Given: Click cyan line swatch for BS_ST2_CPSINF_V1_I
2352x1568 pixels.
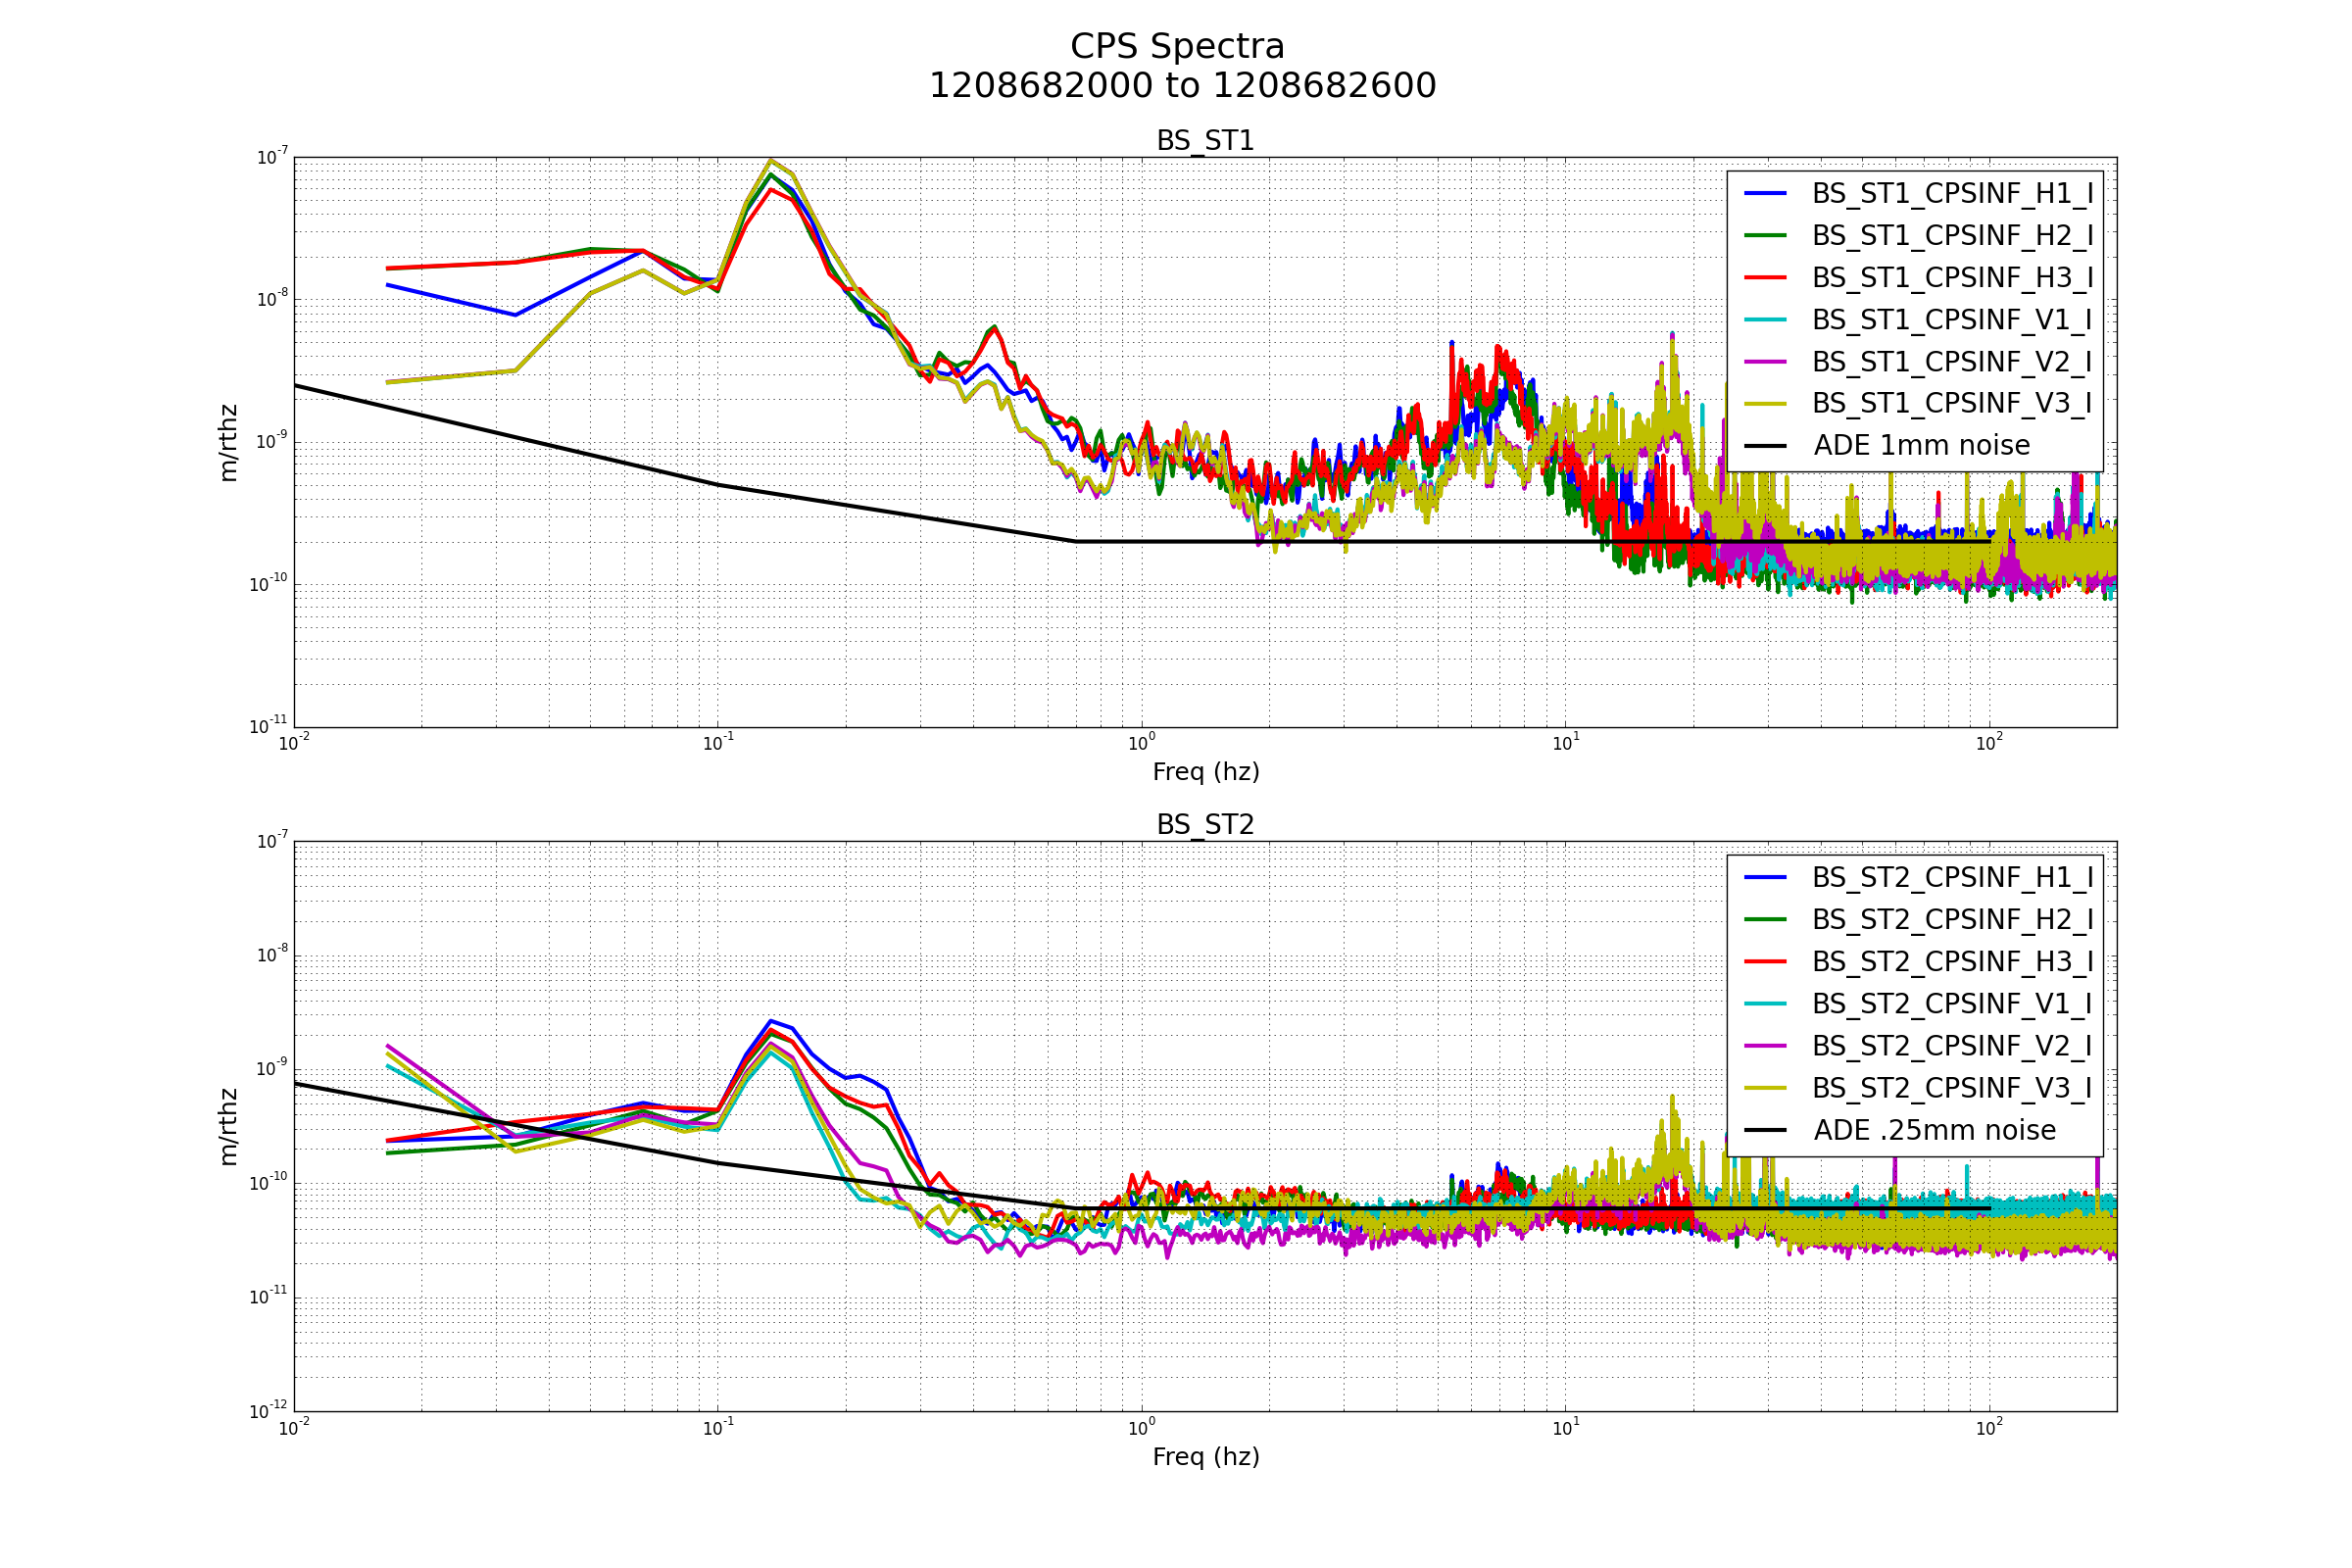Looking at the screenshot, I should (1766, 1003).
